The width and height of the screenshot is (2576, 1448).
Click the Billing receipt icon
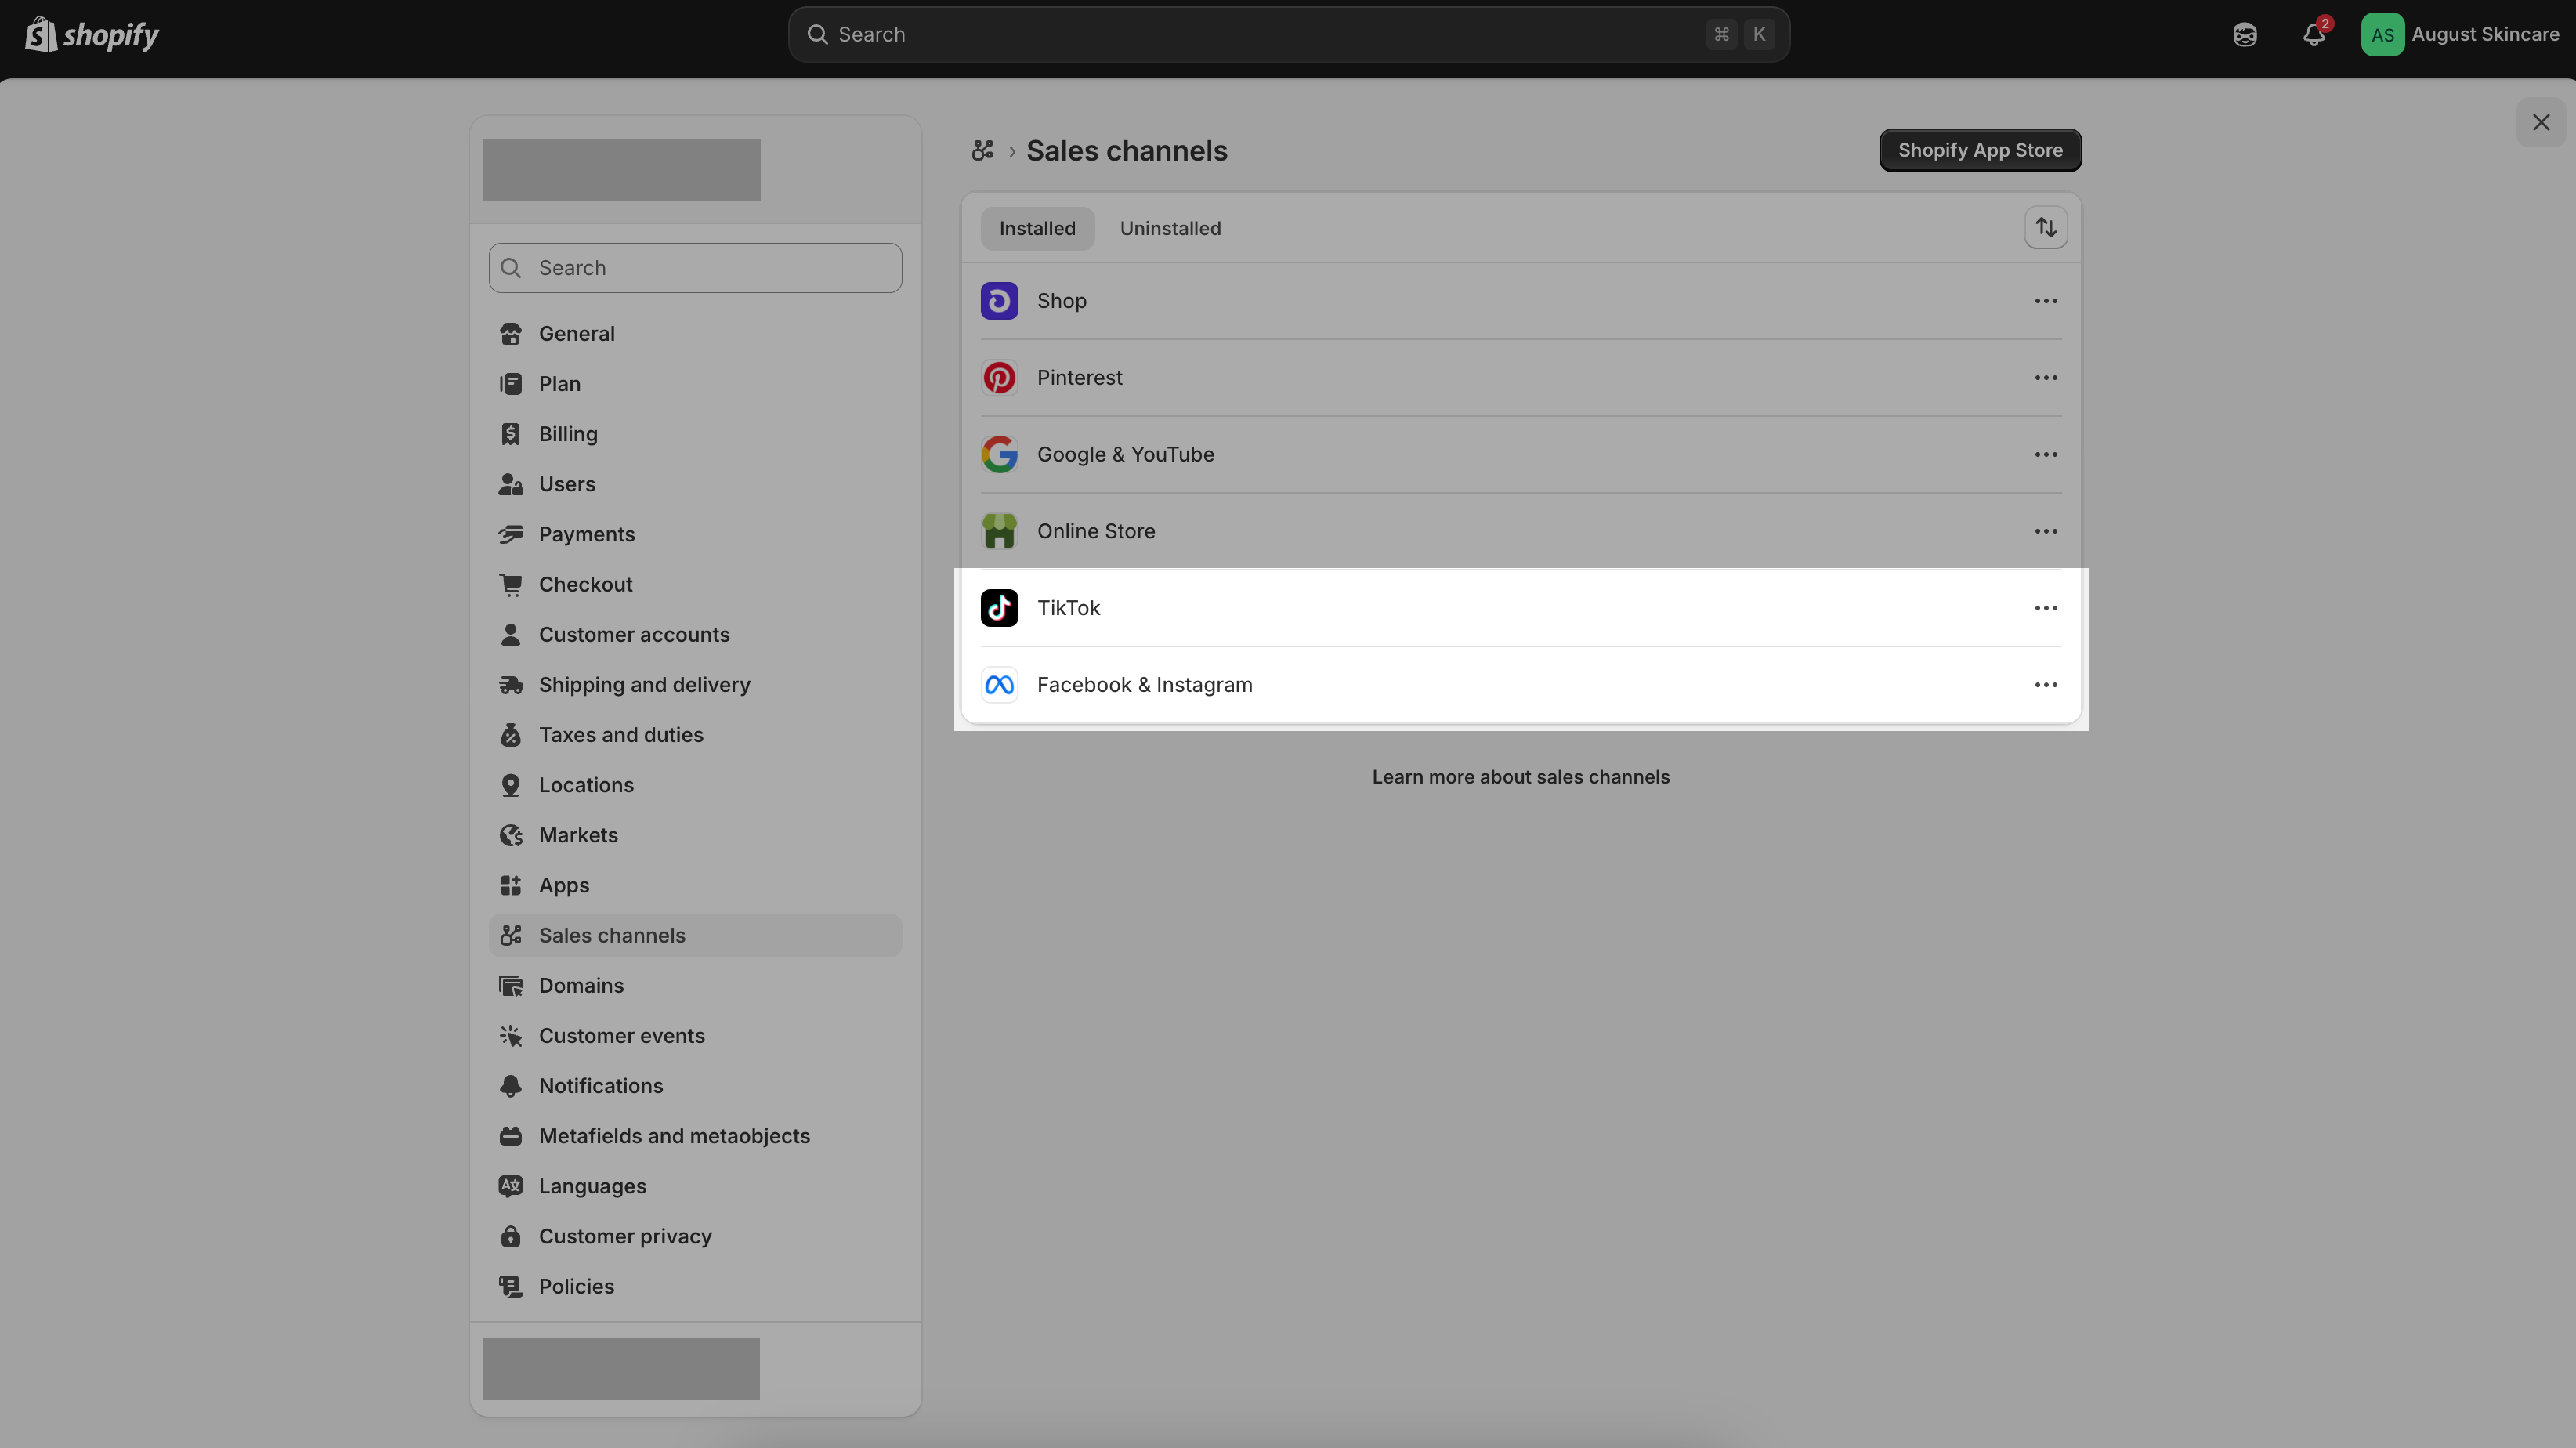click(x=511, y=434)
